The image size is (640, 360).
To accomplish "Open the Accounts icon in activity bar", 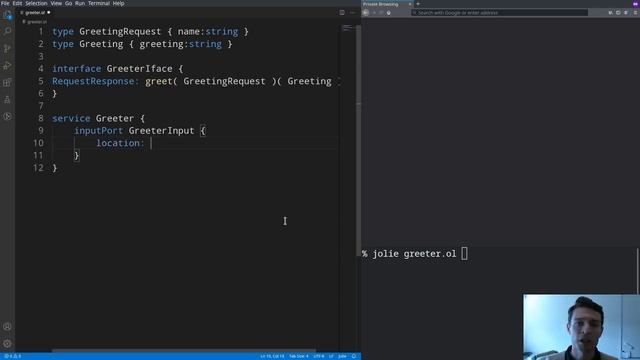I will (7, 327).
